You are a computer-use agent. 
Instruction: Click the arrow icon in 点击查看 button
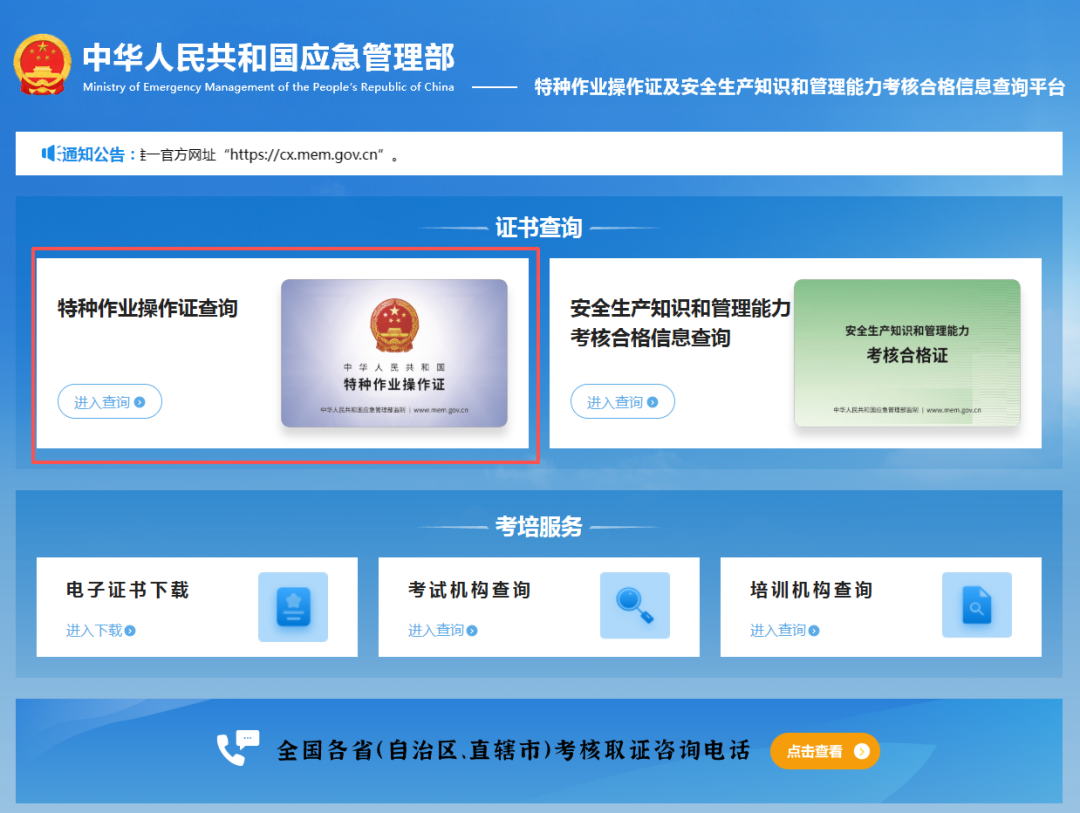click(861, 751)
